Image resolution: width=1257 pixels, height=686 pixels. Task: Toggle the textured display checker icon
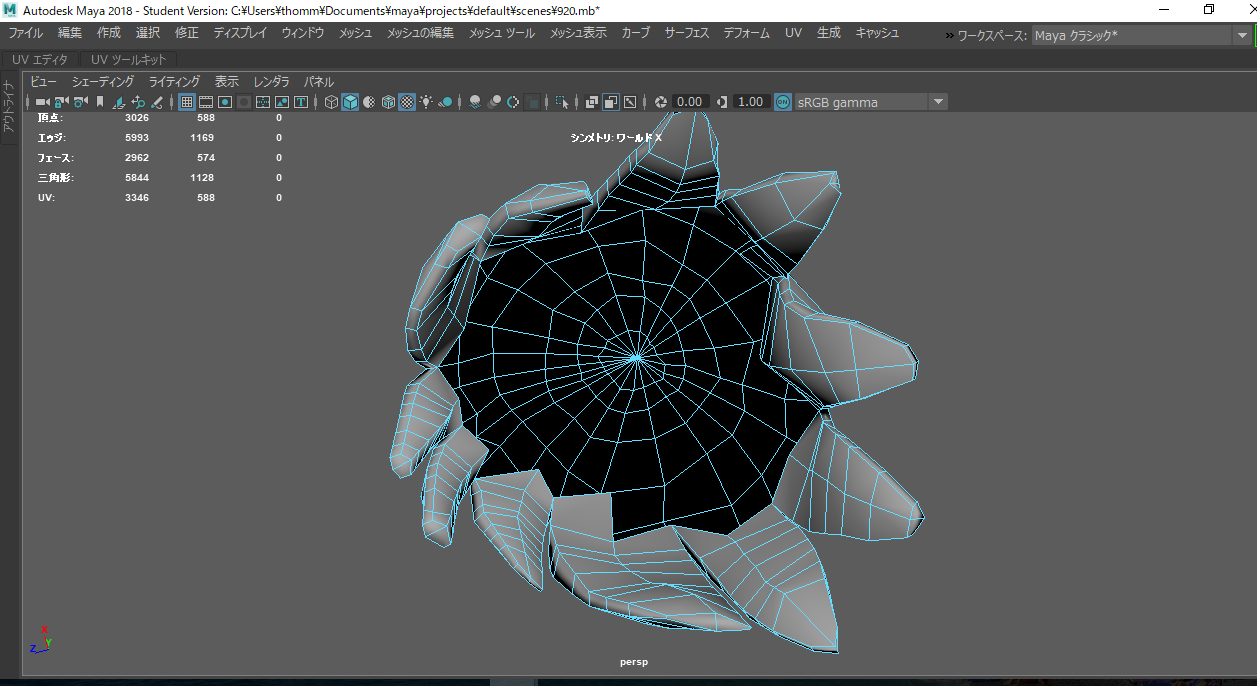click(x=407, y=102)
